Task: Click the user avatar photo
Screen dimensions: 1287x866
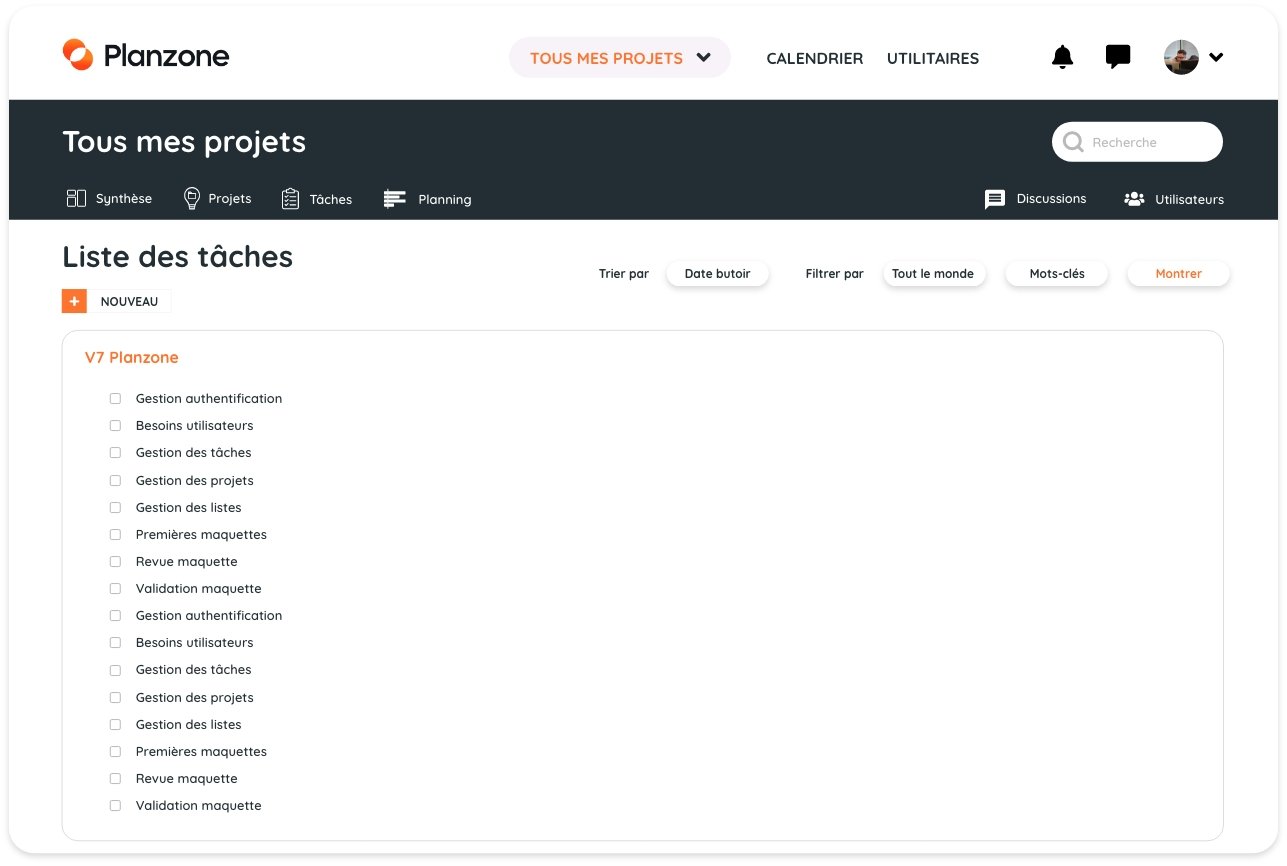Action: [x=1181, y=57]
